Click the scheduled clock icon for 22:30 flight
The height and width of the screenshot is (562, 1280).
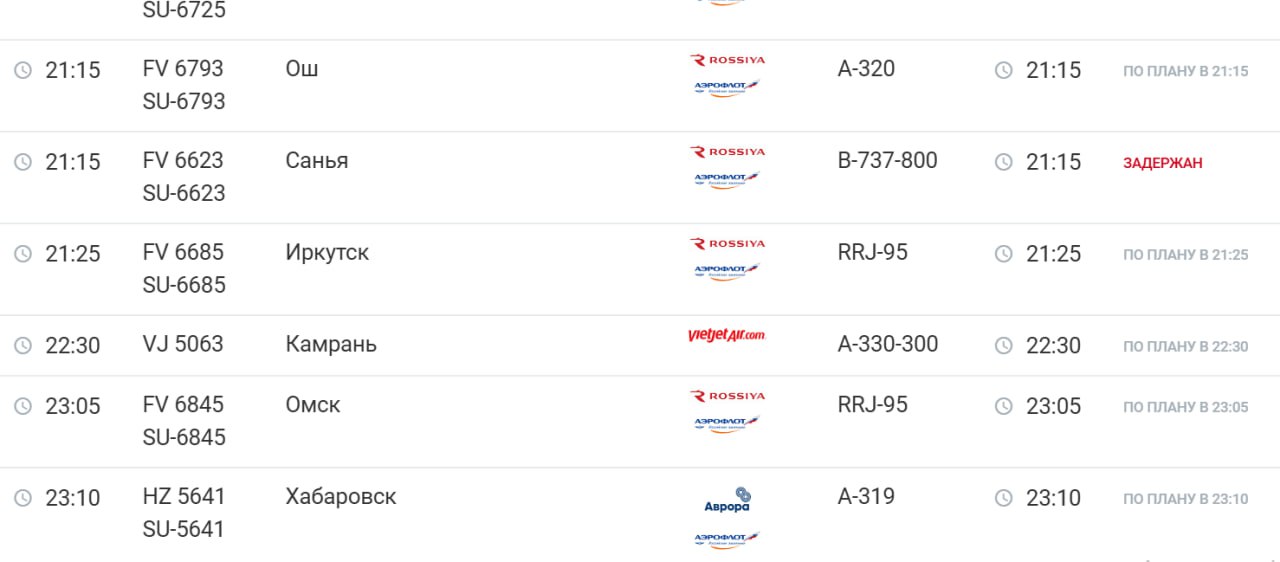tap(22, 345)
